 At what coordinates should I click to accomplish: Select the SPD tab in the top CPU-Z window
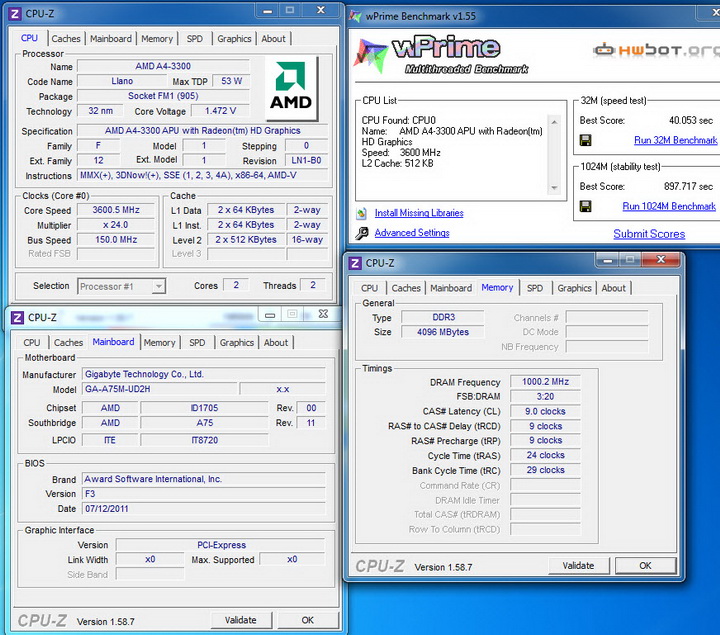tap(195, 39)
